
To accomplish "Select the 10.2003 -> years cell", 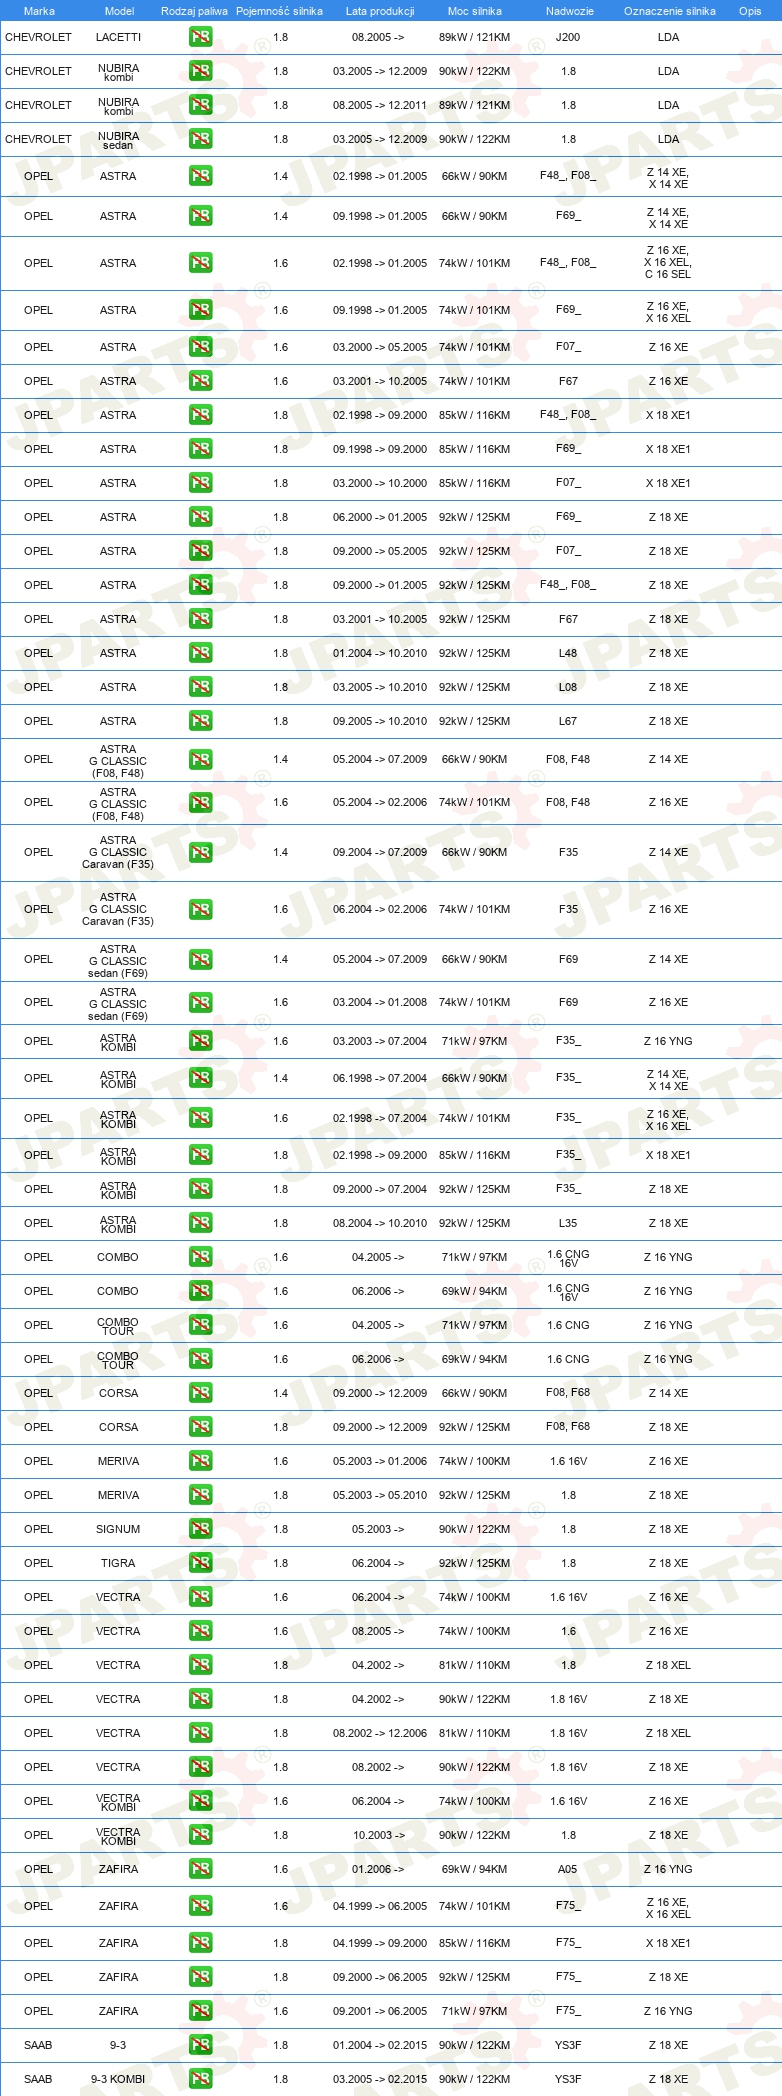I will (378, 1835).
